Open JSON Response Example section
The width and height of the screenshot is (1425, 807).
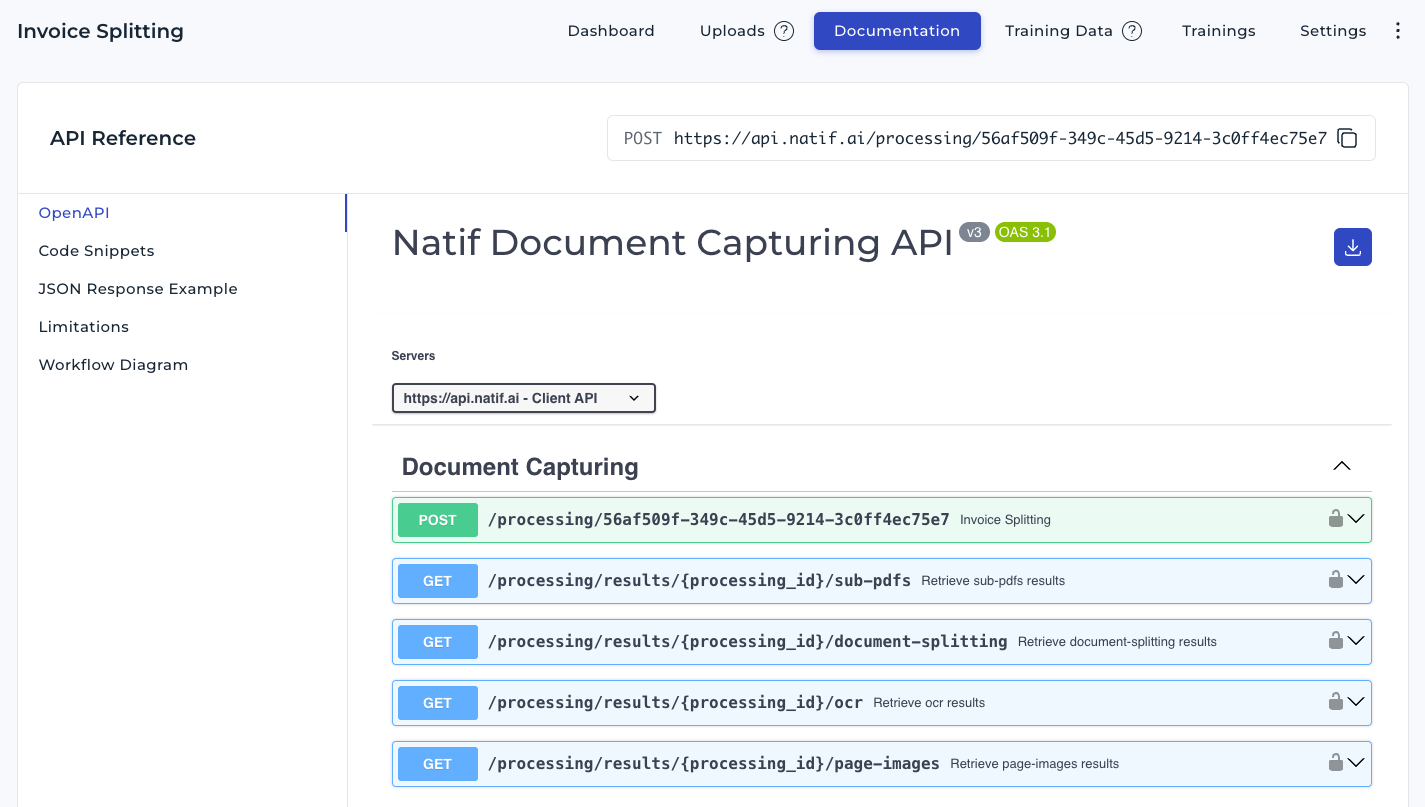138,289
